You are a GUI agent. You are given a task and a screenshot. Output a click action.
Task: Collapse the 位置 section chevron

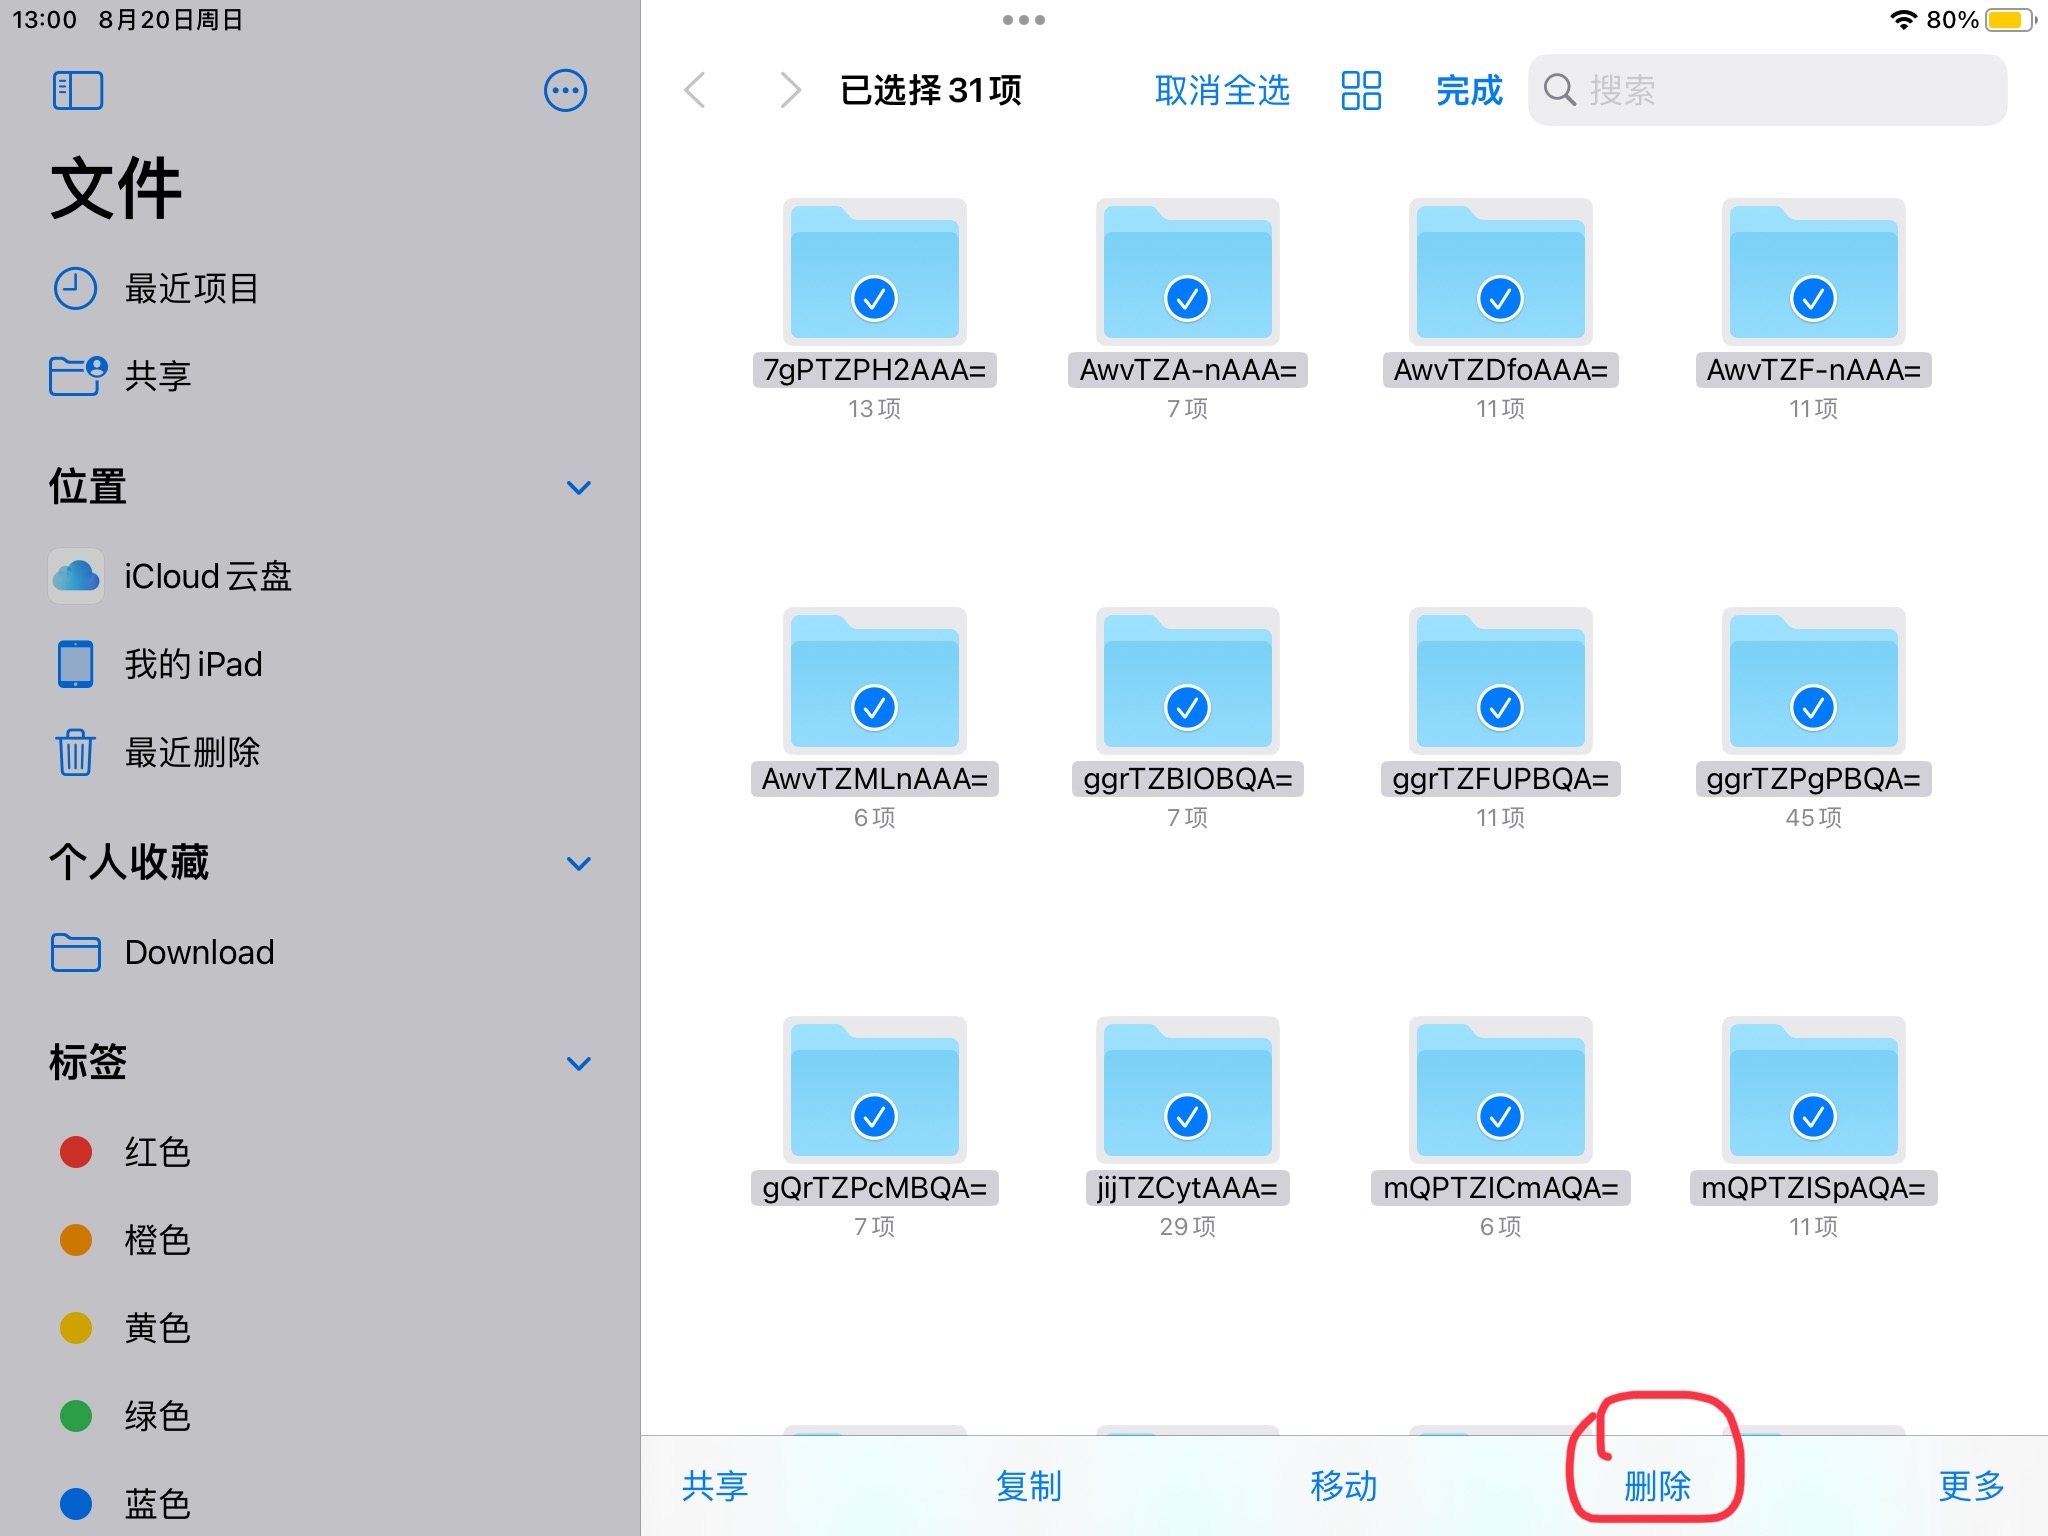point(579,488)
